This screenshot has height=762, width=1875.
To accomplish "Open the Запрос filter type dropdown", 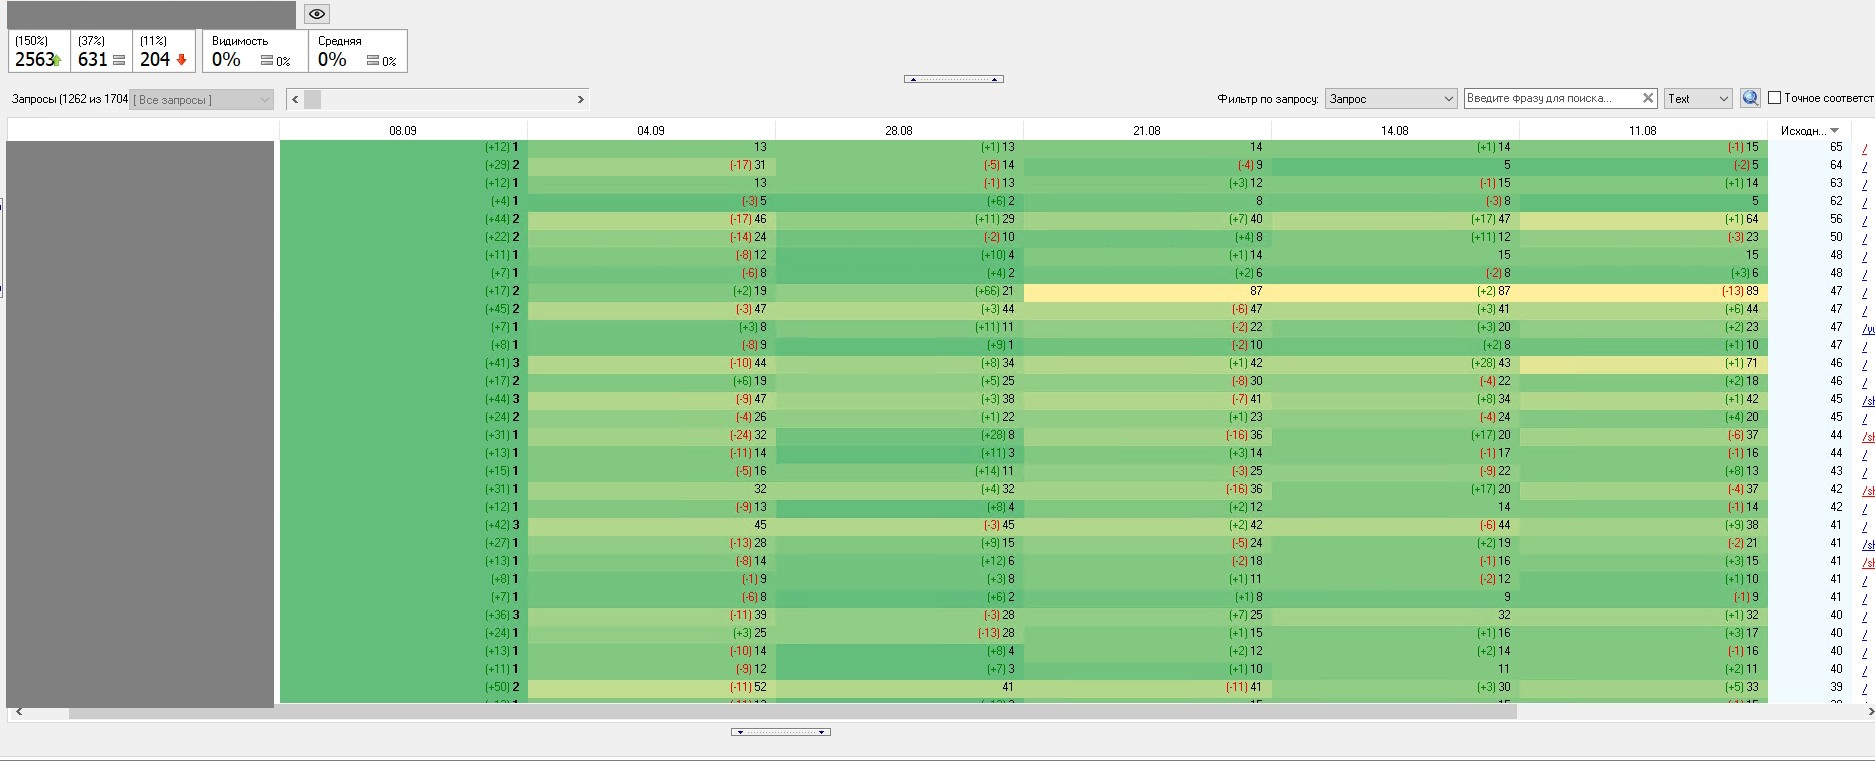I will [1391, 99].
